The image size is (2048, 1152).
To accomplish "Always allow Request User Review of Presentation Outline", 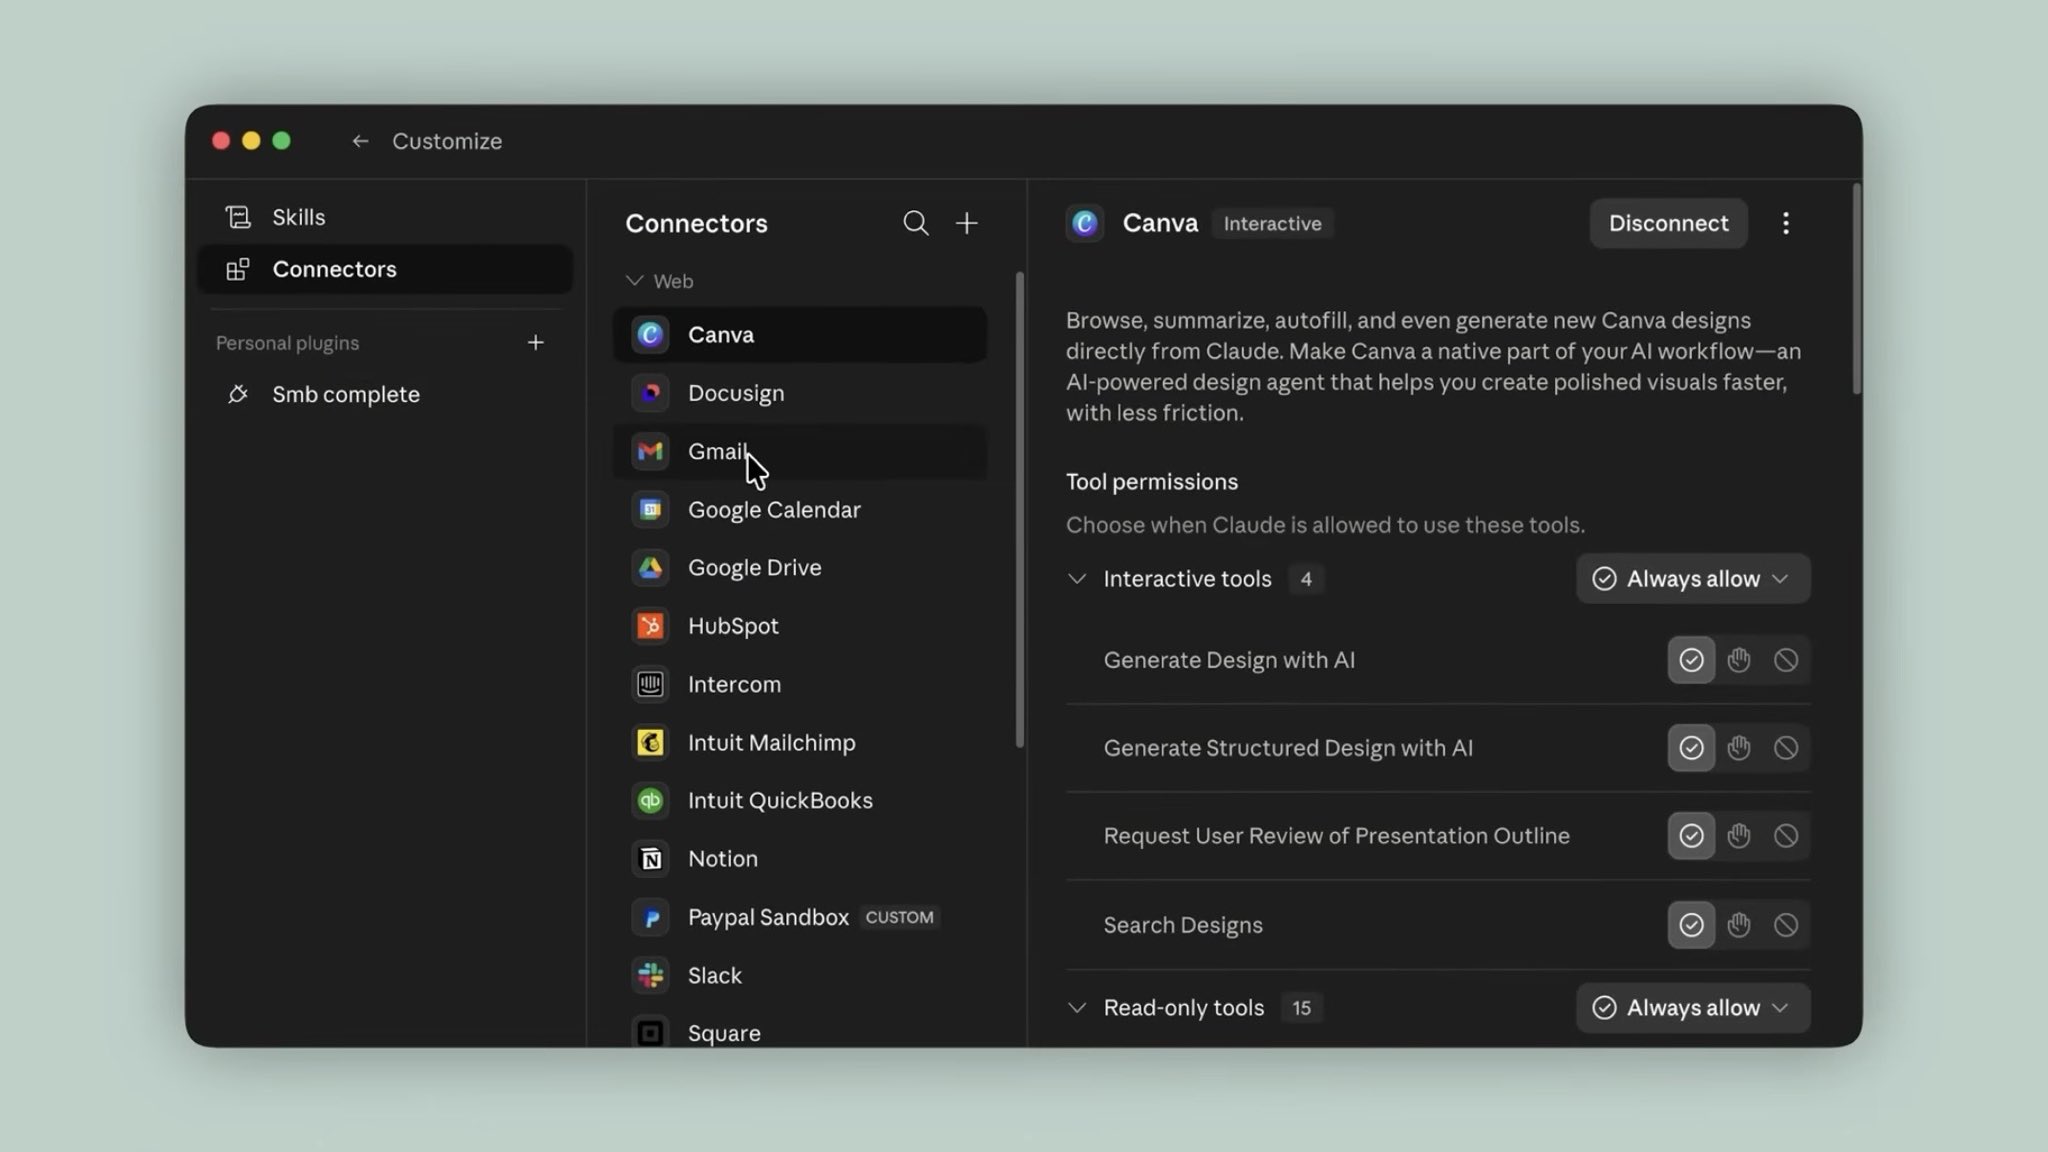I will [x=1691, y=836].
